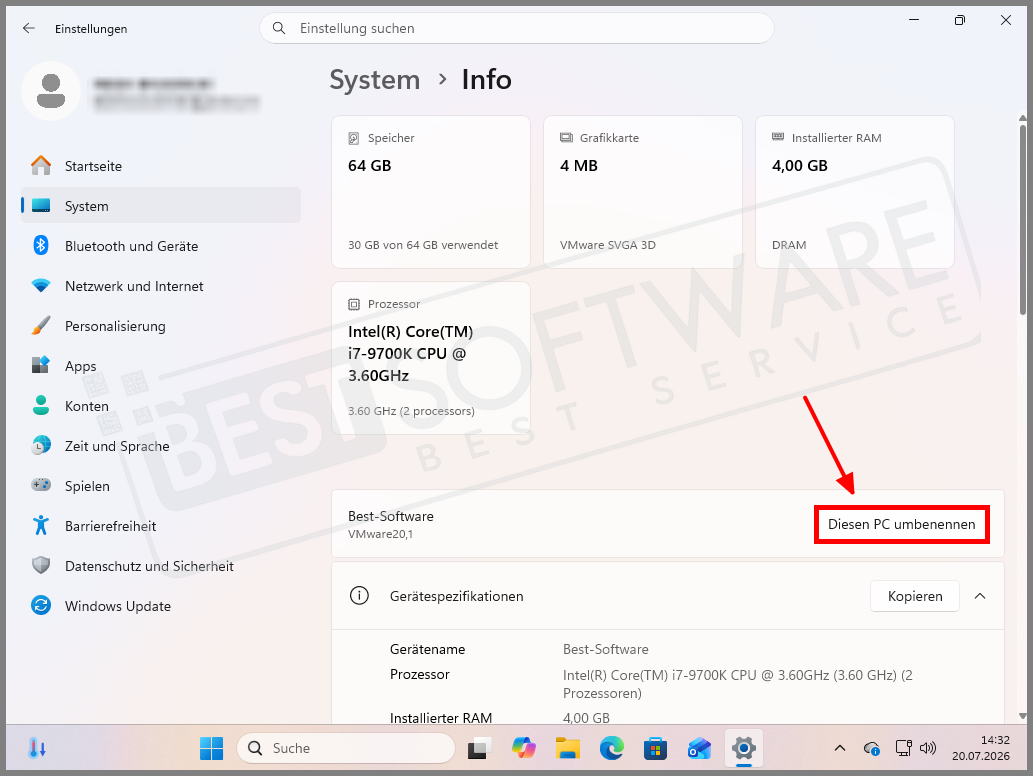The image size is (1033, 776).
Task: Open Personalisierung paintbrush icon
Action: pos(41,326)
